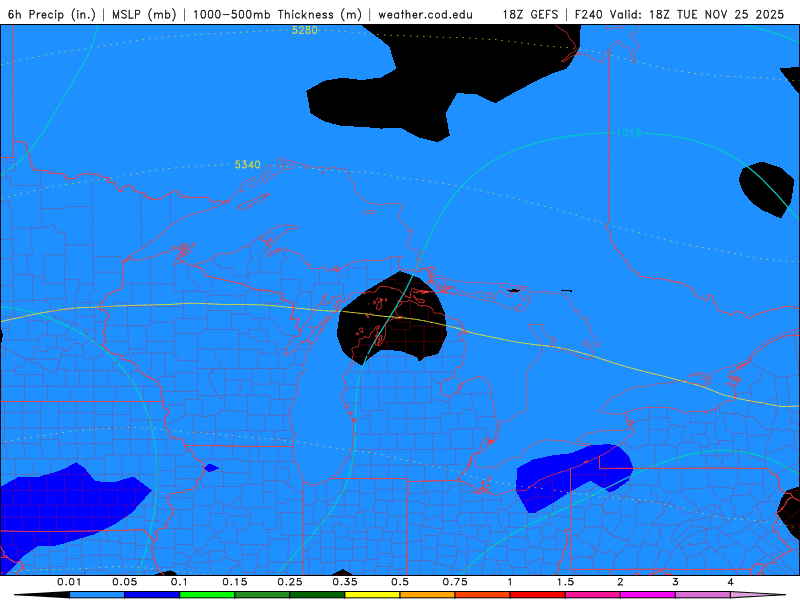Click the 0.05 legend value
800x600 pixels.
point(124,582)
